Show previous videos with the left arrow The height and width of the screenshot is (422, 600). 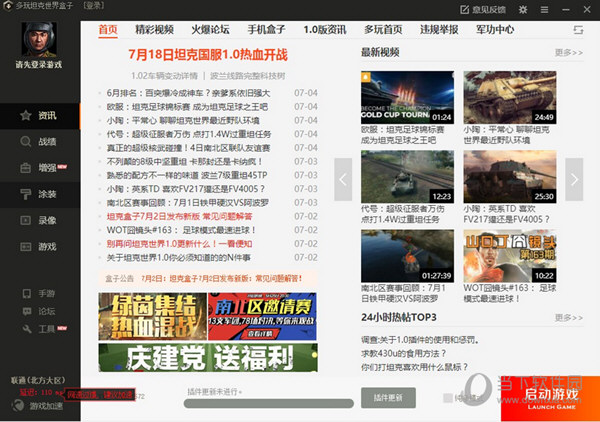pyautogui.click(x=343, y=179)
